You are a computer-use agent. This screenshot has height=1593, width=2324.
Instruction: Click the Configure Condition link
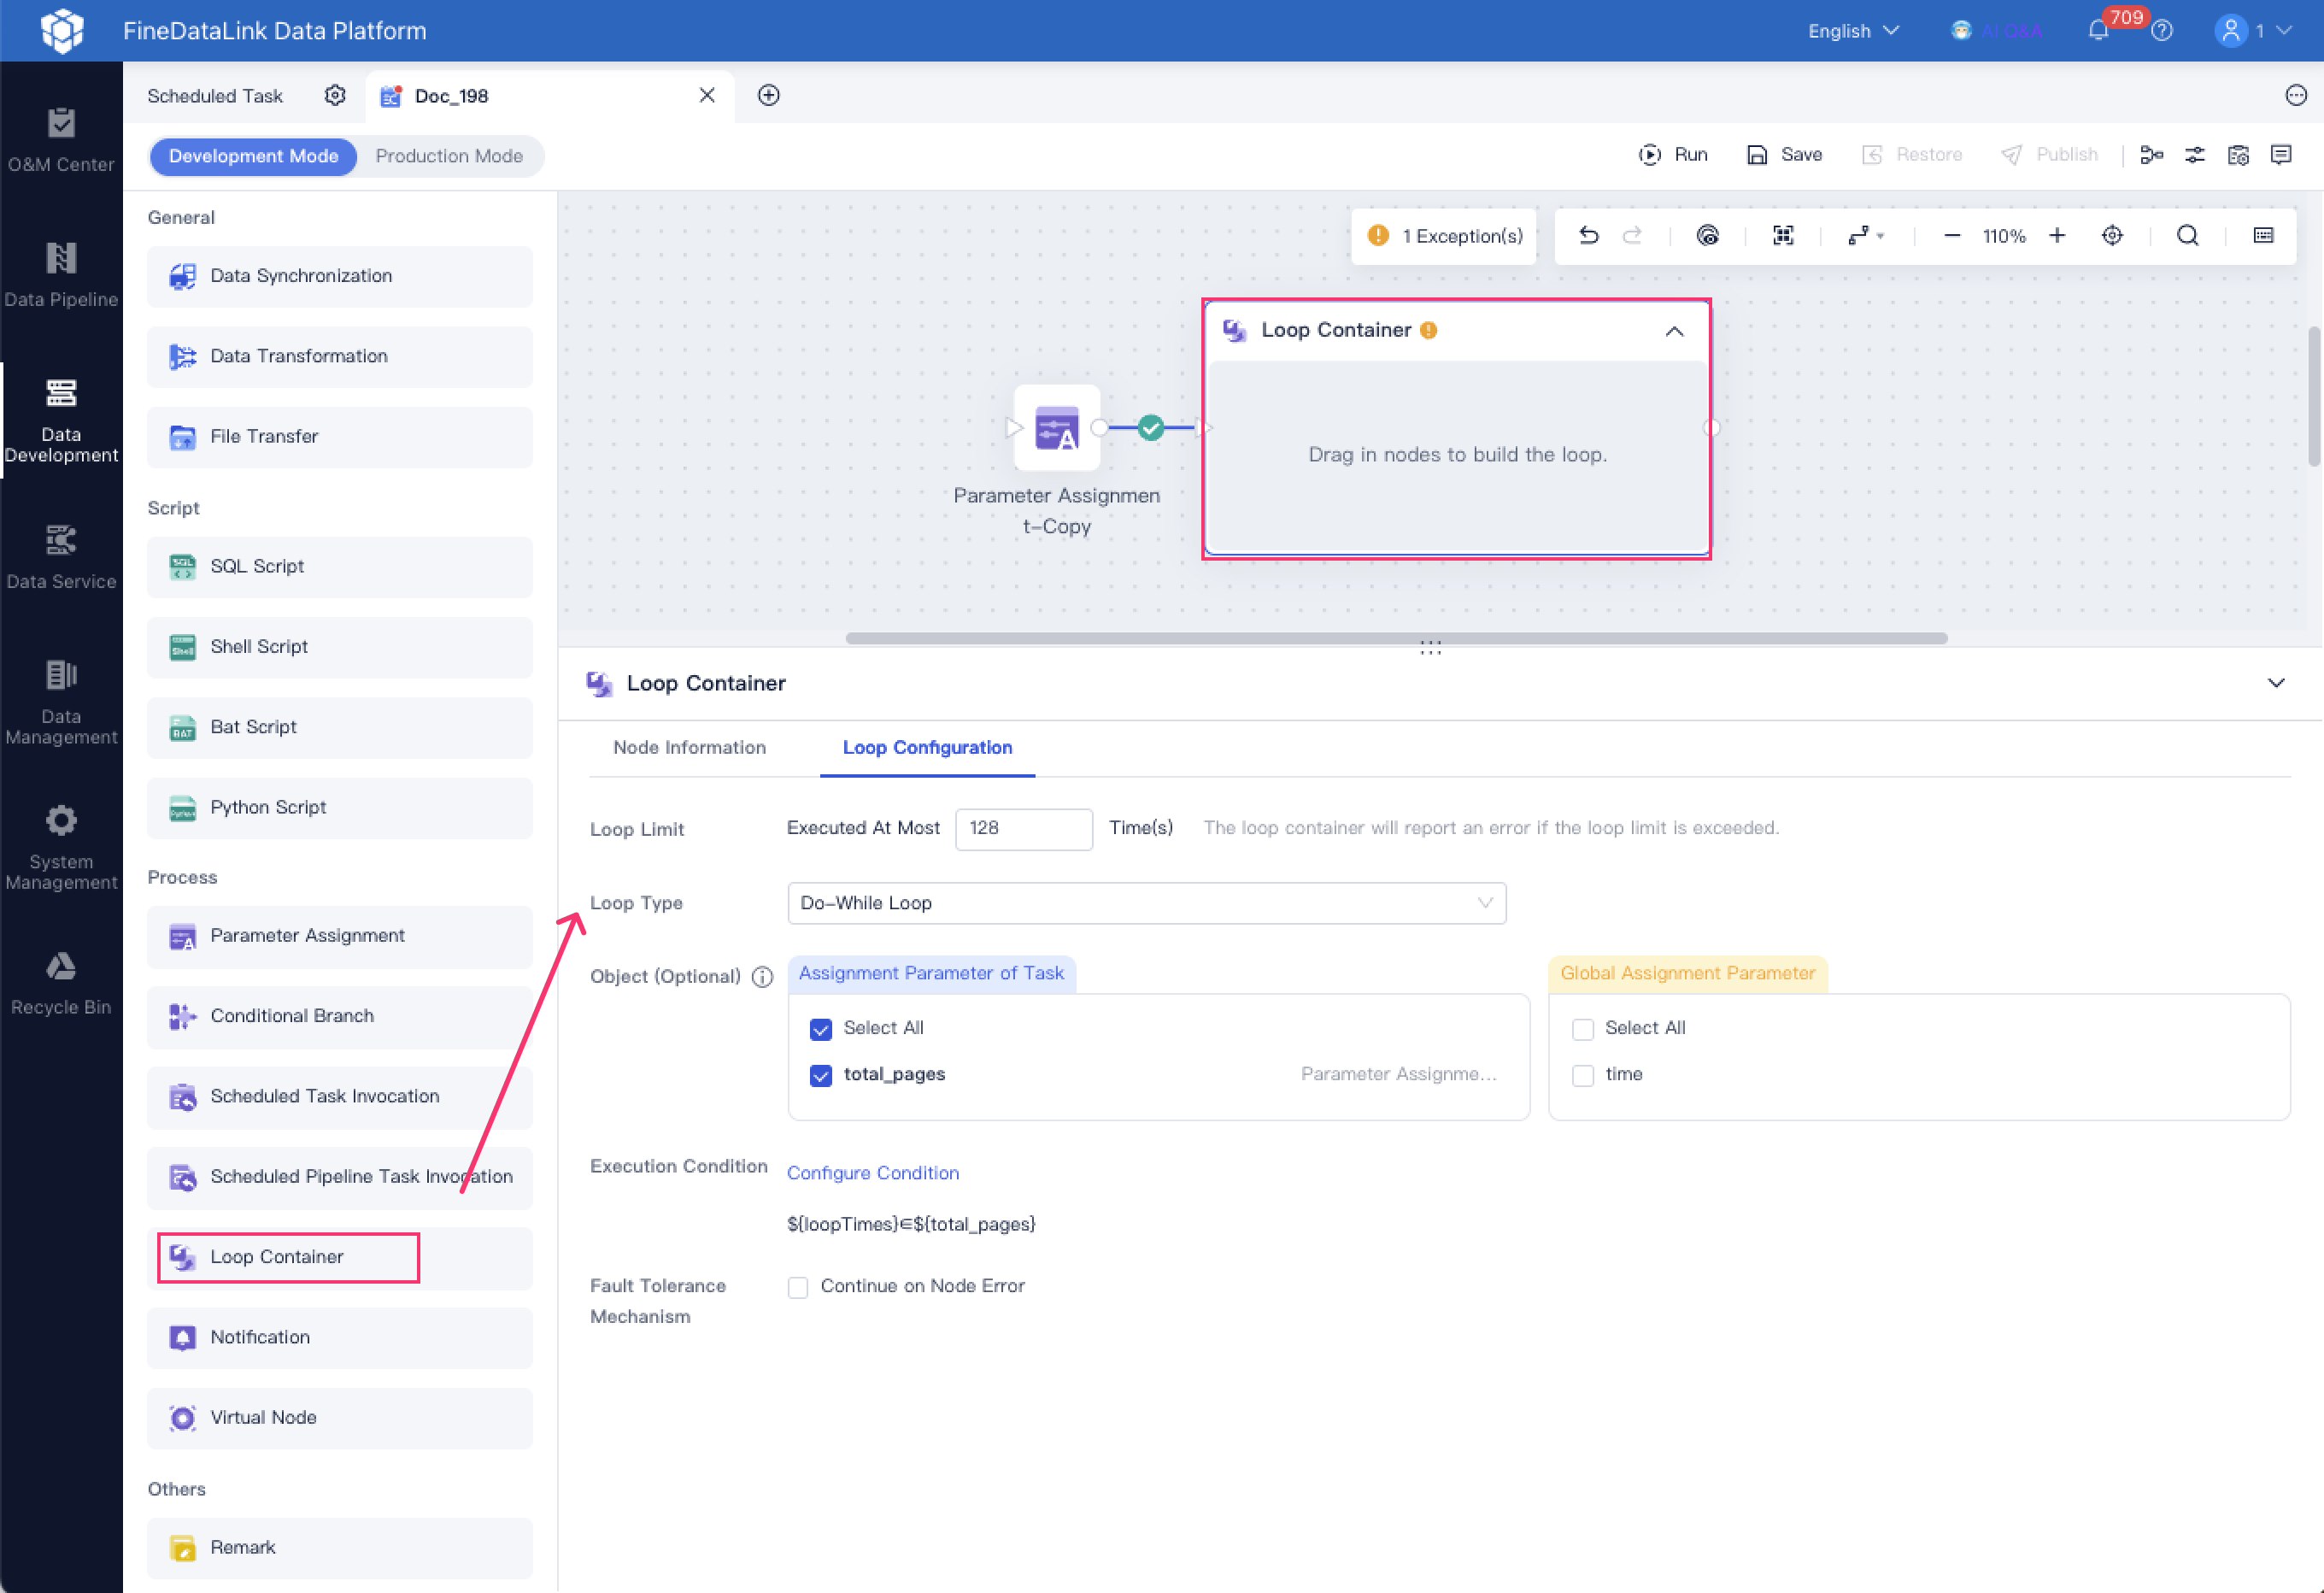tap(872, 1172)
